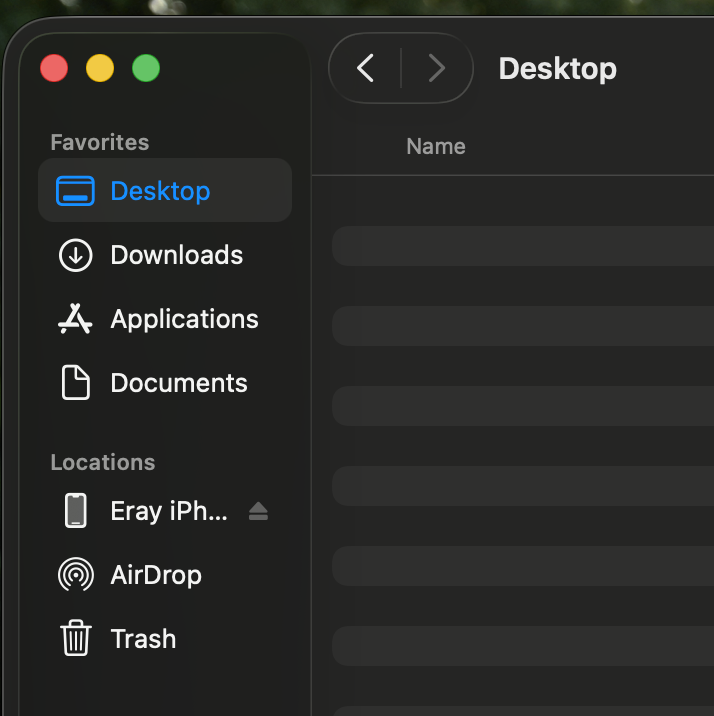Click the iPhone device icon under Locations
The width and height of the screenshot is (714, 716).
(x=75, y=511)
